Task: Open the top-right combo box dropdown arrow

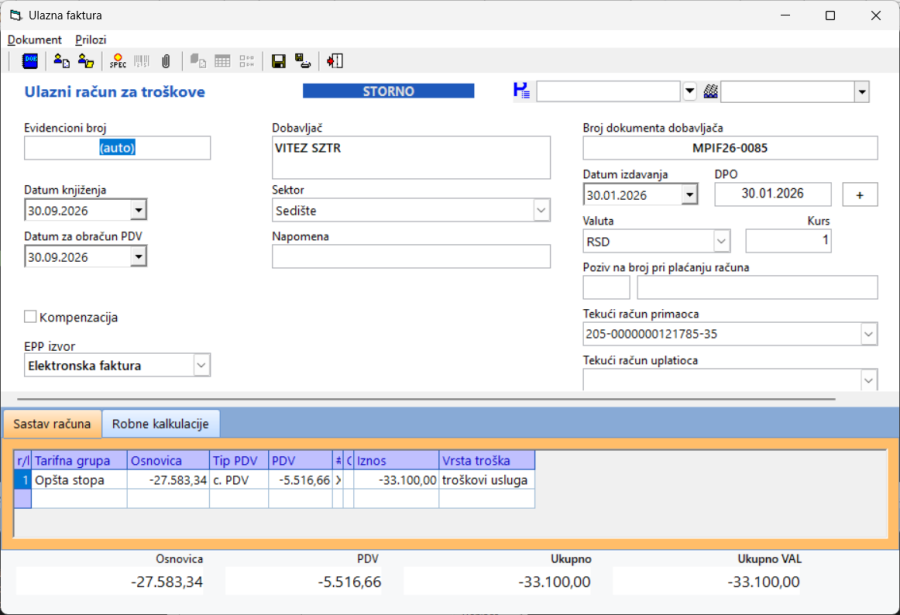Action: click(862, 91)
